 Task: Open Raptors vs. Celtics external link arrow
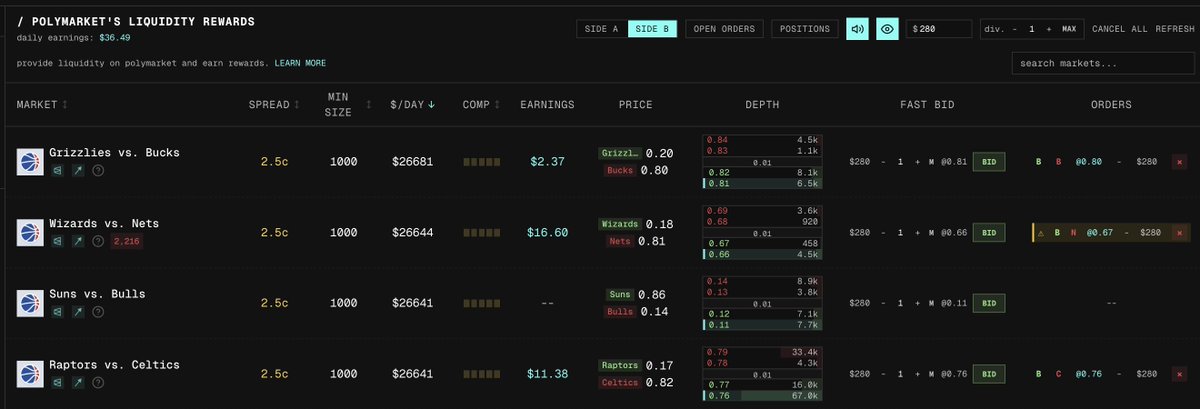pos(77,383)
